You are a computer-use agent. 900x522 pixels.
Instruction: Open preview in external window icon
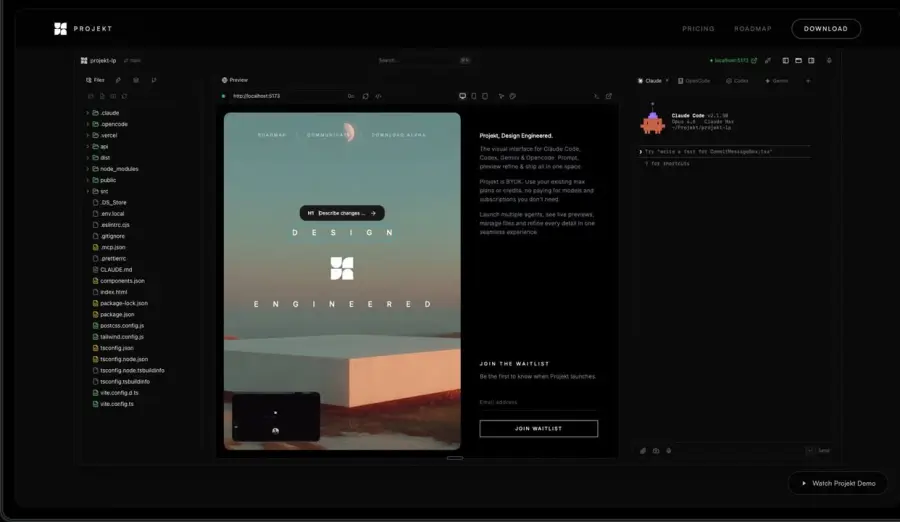point(608,96)
